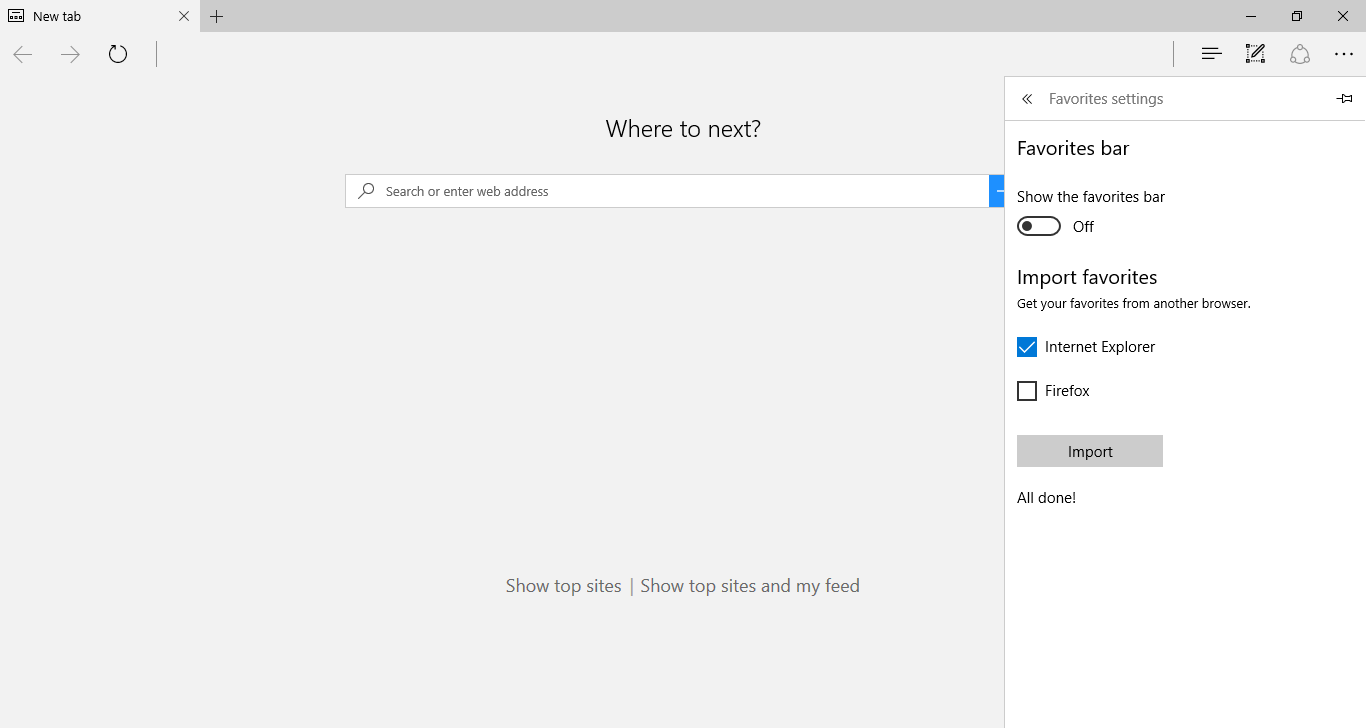Click the Import favorites heading
This screenshot has height=728, width=1366.
1087,277
